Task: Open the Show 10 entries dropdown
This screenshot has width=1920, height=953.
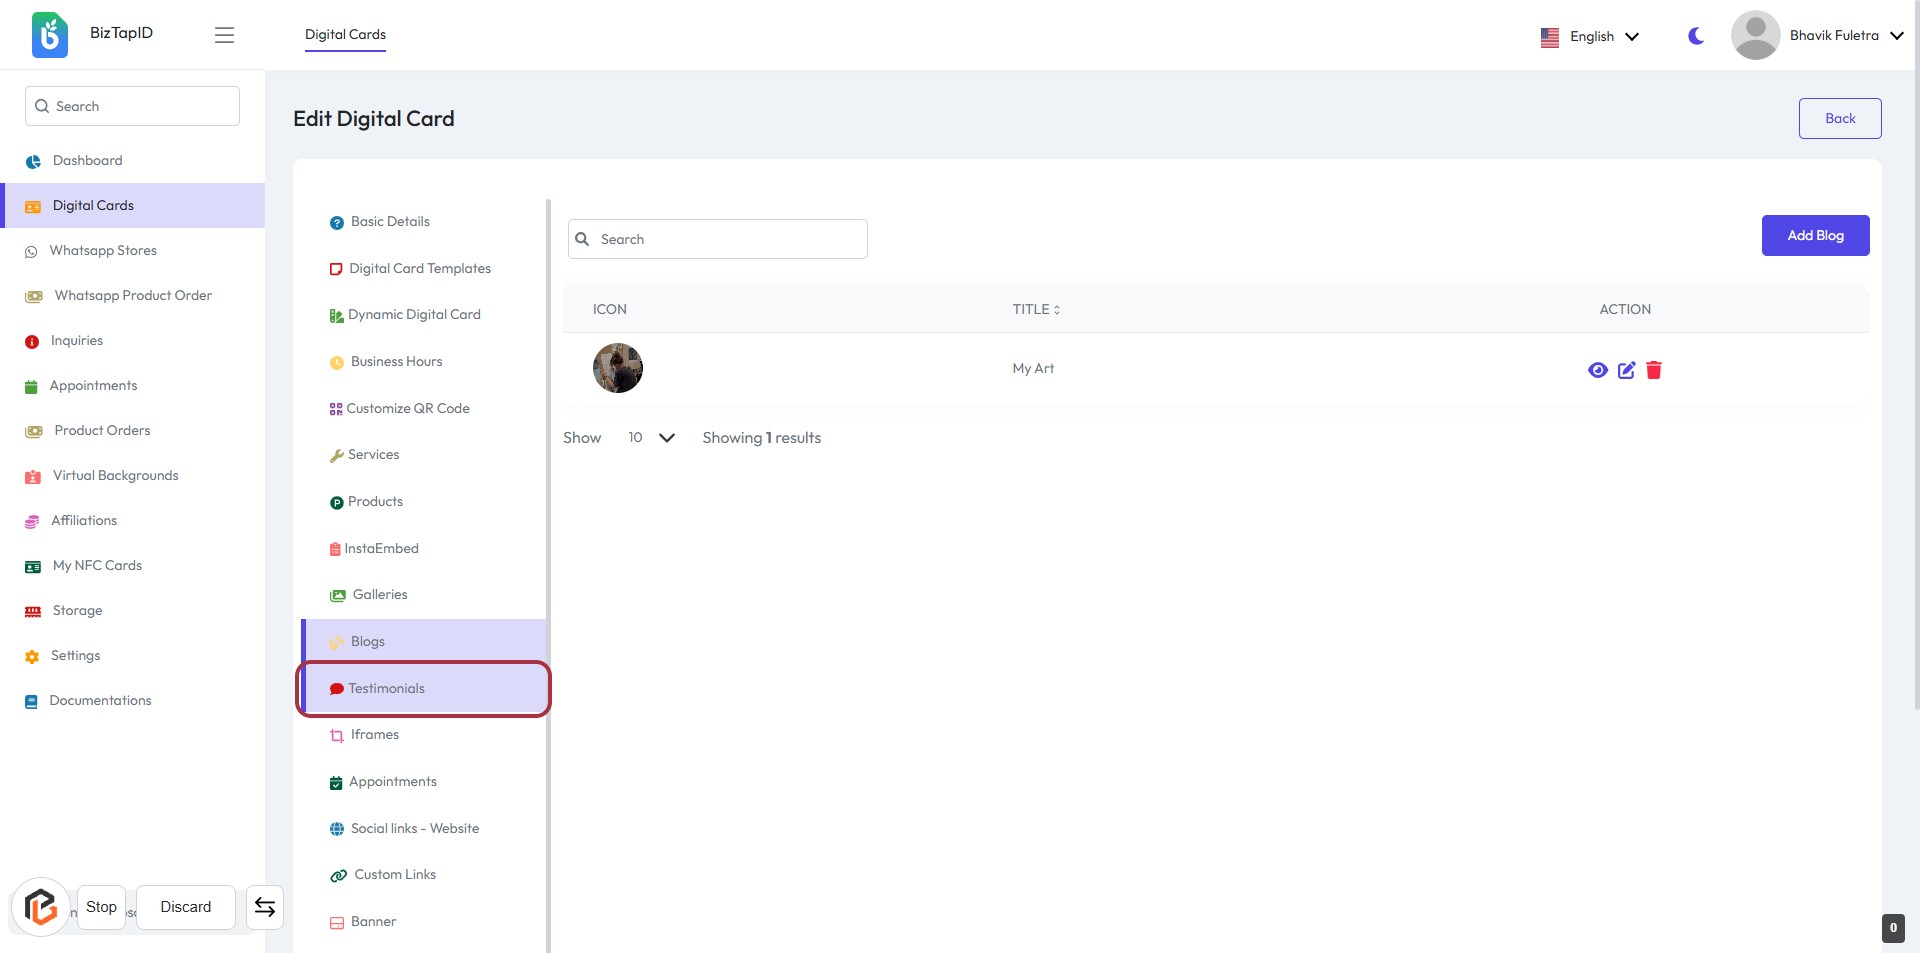Action: pos(651,438)
